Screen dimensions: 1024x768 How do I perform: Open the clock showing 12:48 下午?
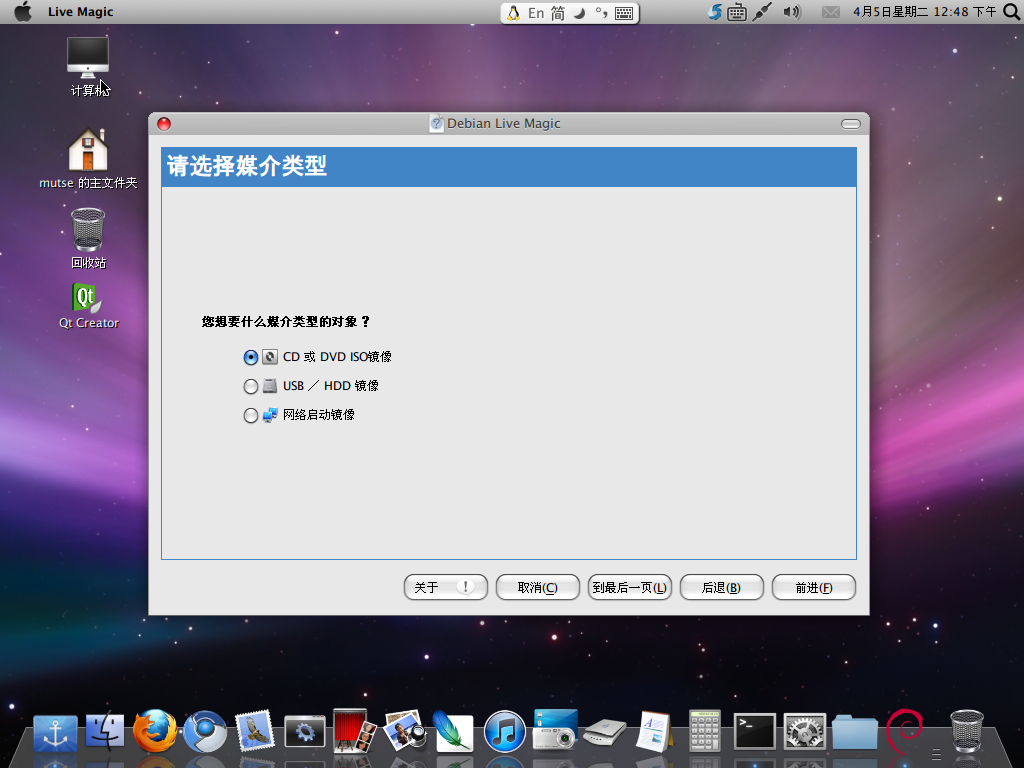tap(925, 12)
